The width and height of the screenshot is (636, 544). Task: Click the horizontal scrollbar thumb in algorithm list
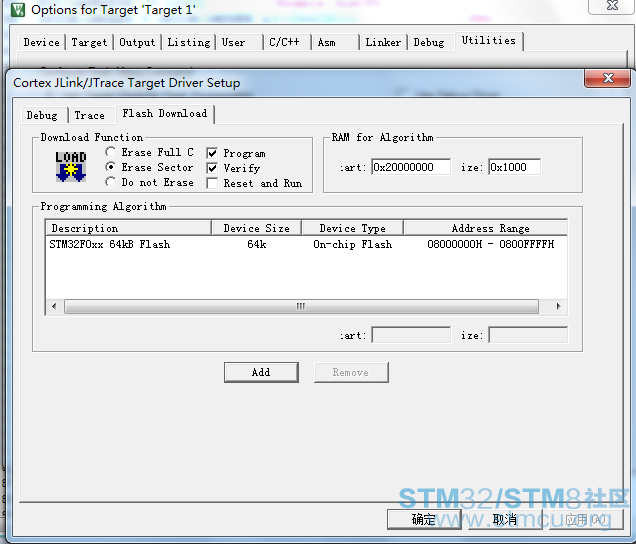tap(301, 306)
